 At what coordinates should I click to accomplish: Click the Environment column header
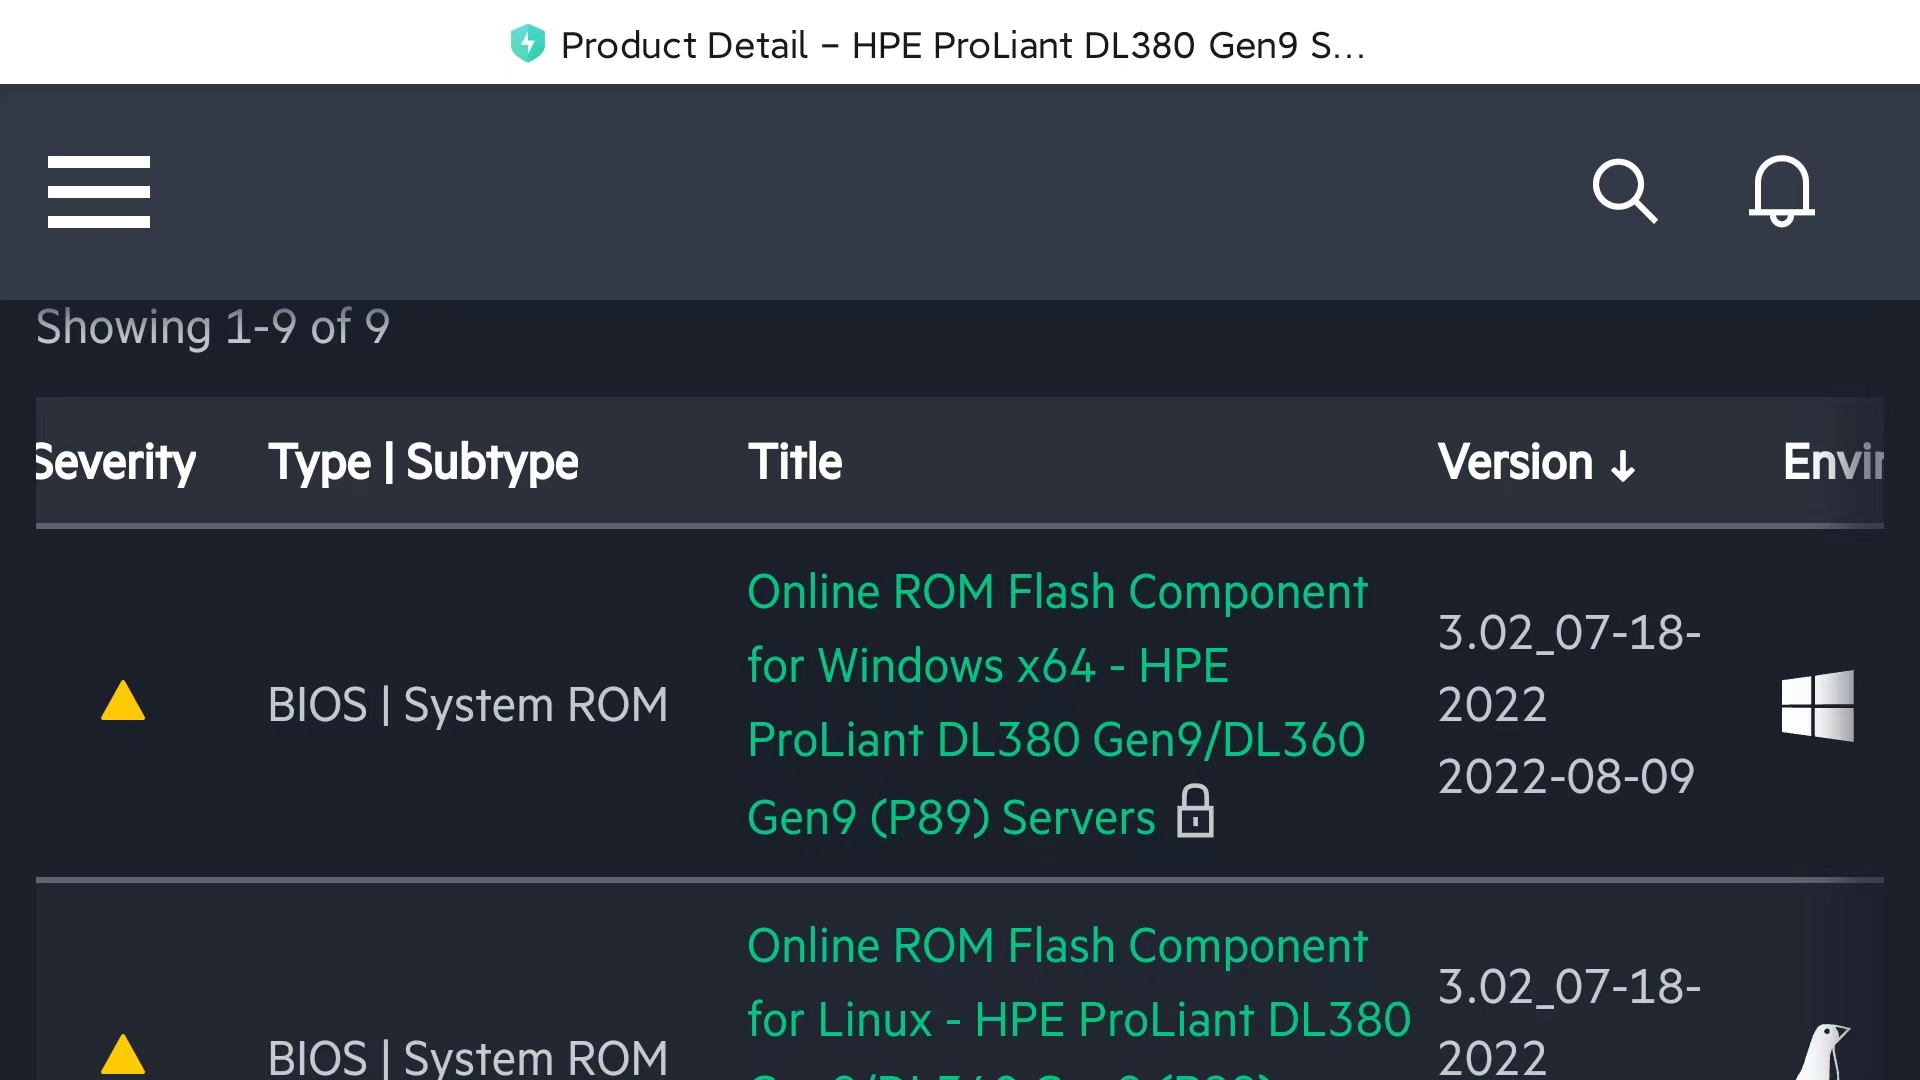1832,462
